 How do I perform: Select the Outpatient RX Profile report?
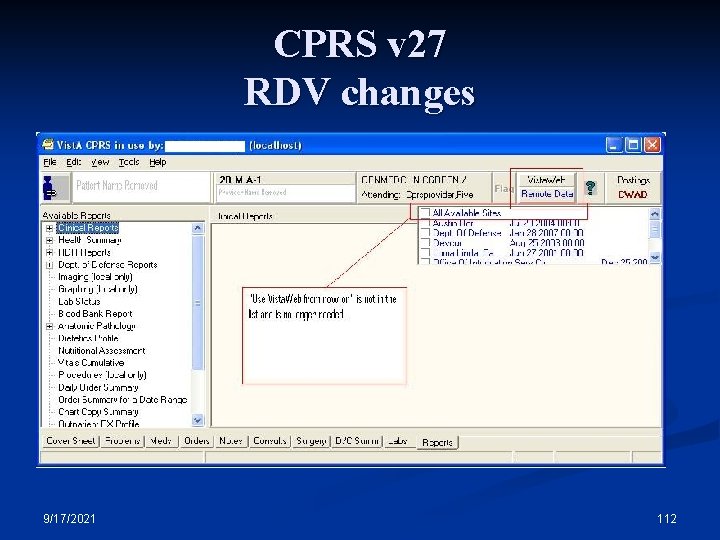click(98, 424)
